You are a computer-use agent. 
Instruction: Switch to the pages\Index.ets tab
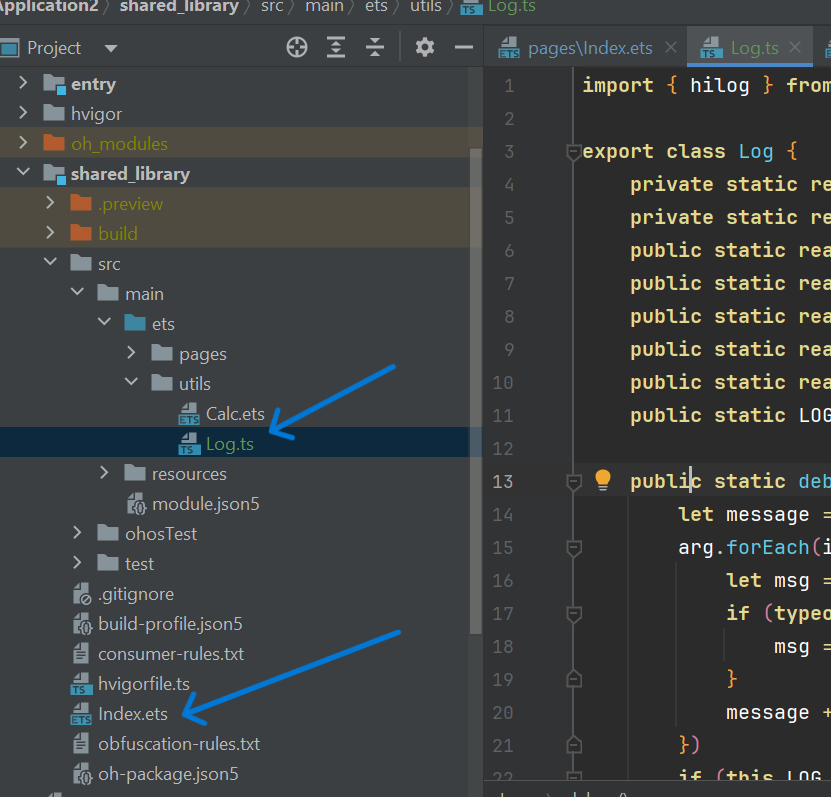590,48
